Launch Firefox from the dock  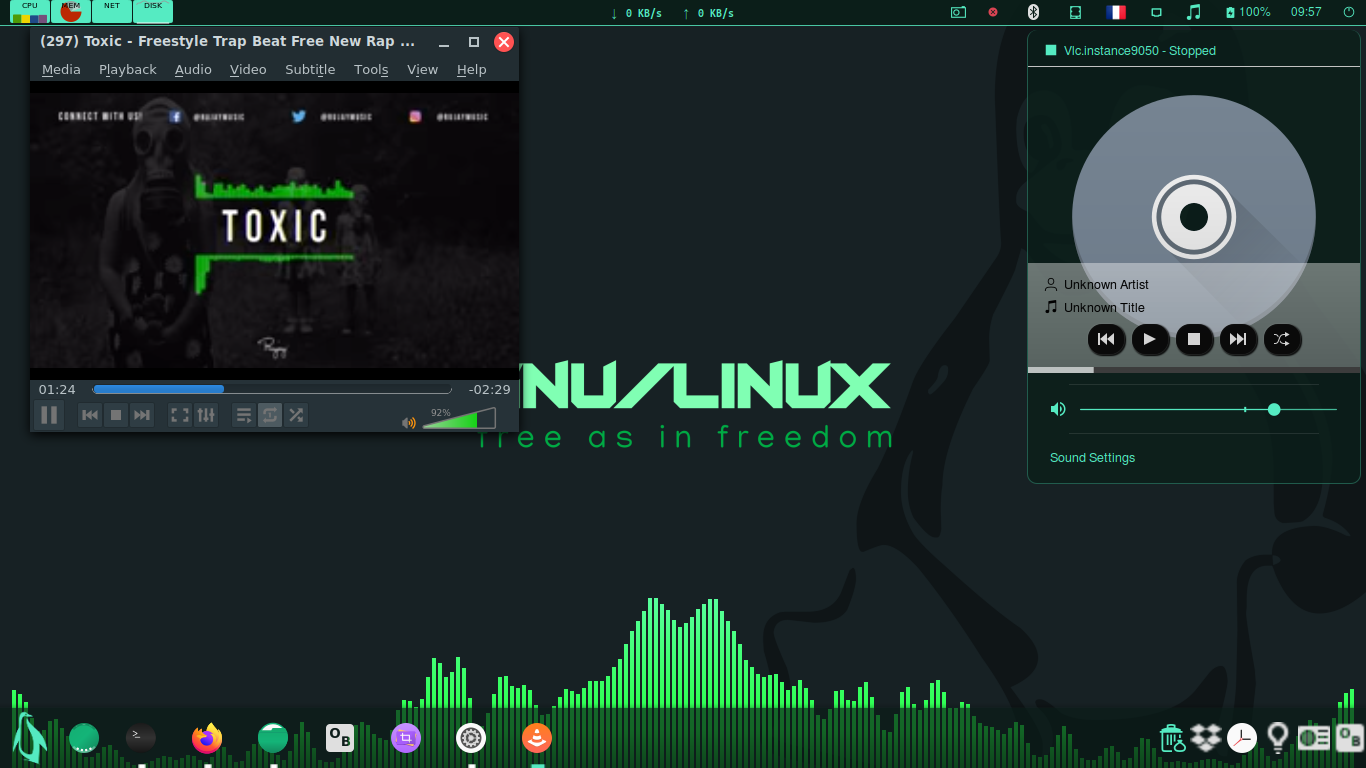(207, 738)
